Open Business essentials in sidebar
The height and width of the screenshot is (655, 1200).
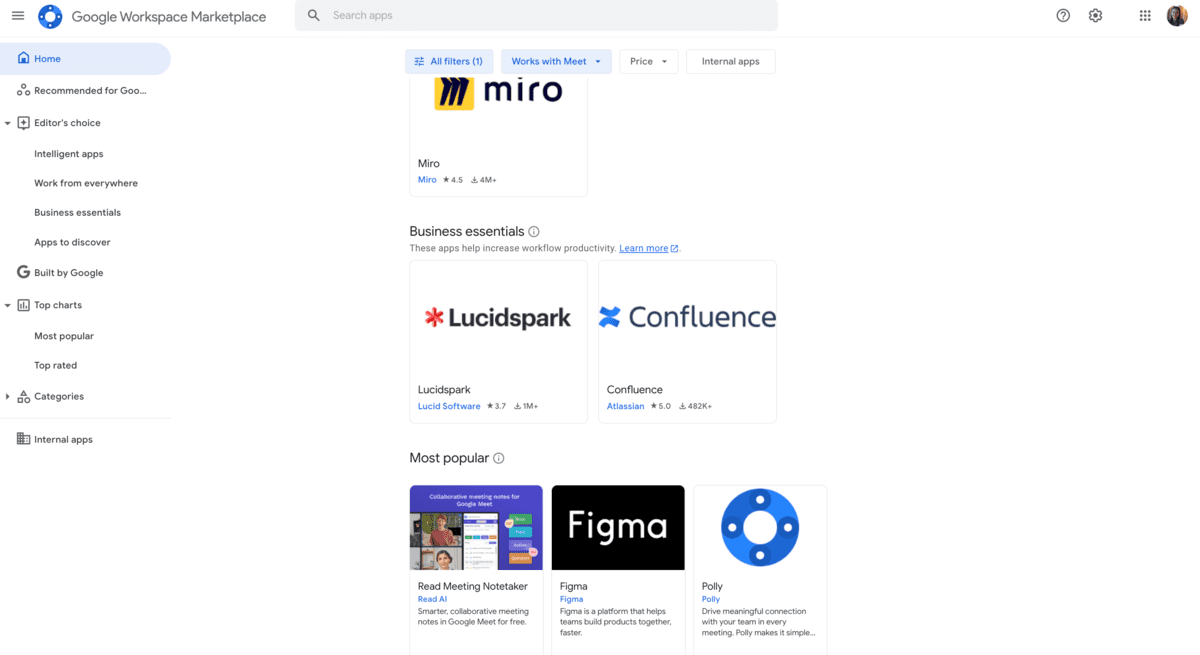point(77,212)
